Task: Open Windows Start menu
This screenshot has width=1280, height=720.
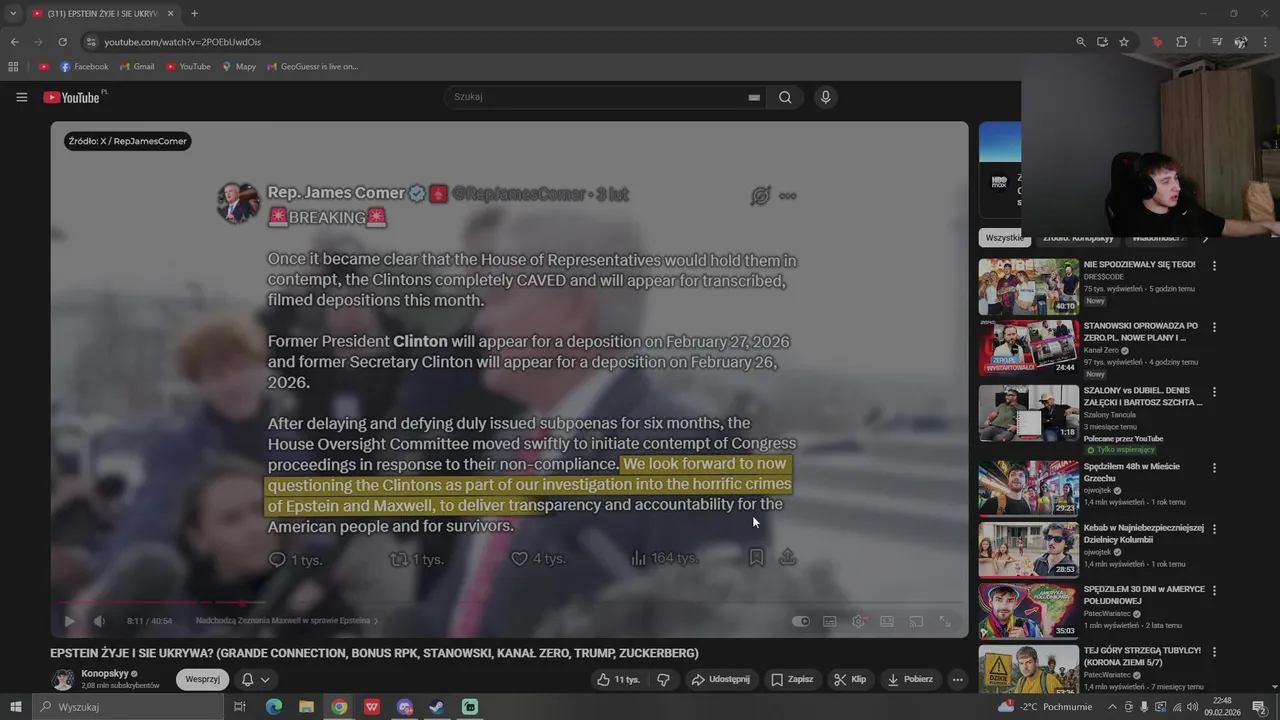Action: click(x=15, y=707)
